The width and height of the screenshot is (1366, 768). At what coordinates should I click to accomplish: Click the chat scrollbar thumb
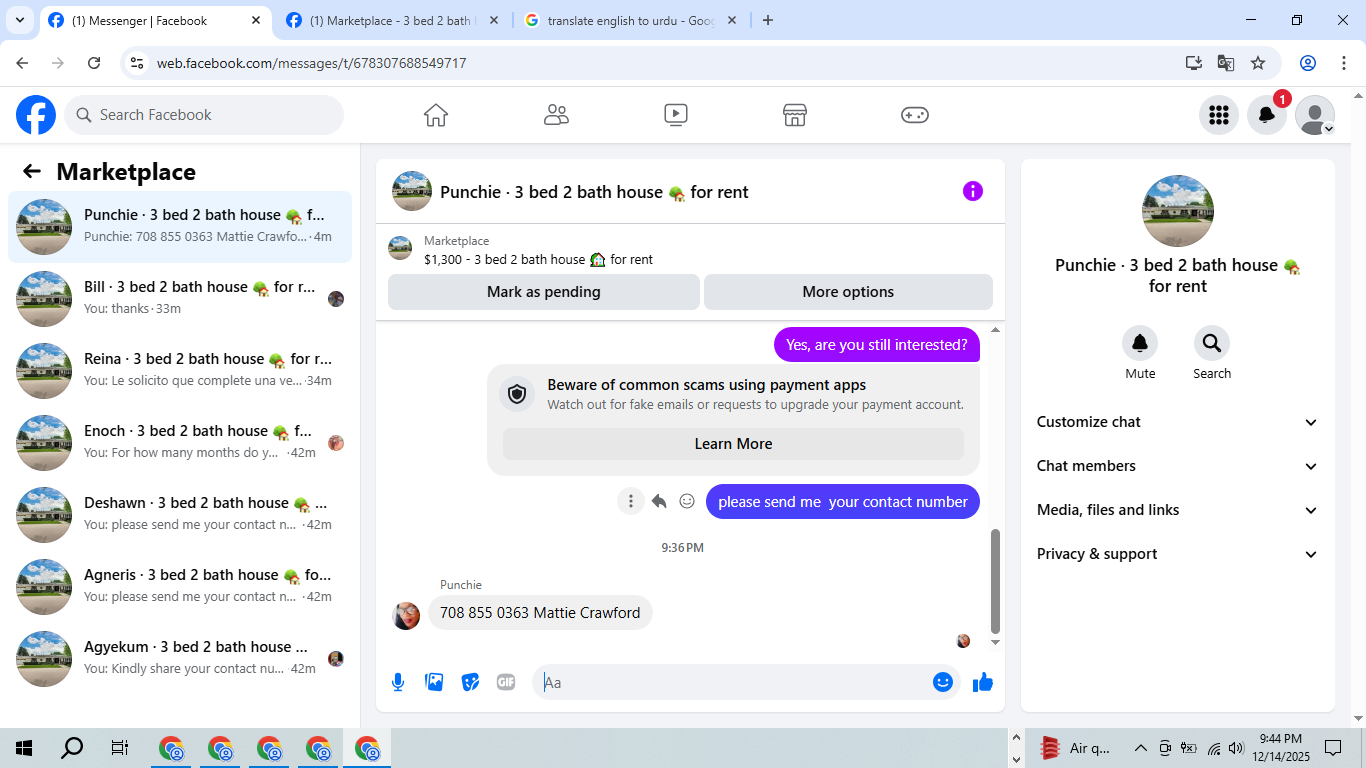(995, 581)
